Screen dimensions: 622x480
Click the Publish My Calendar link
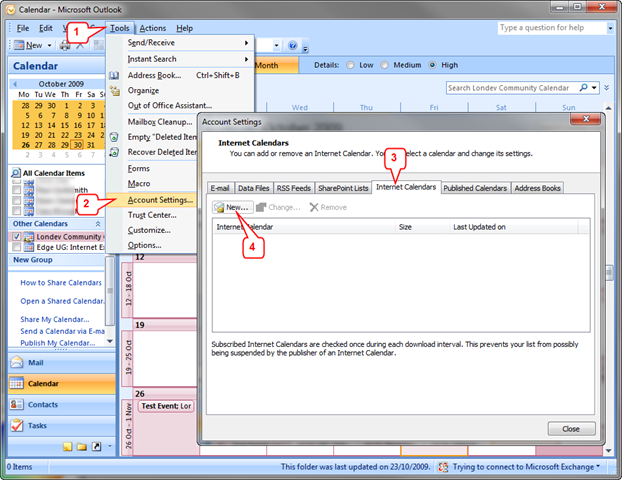pyautogui.click(x=58, y=343)
